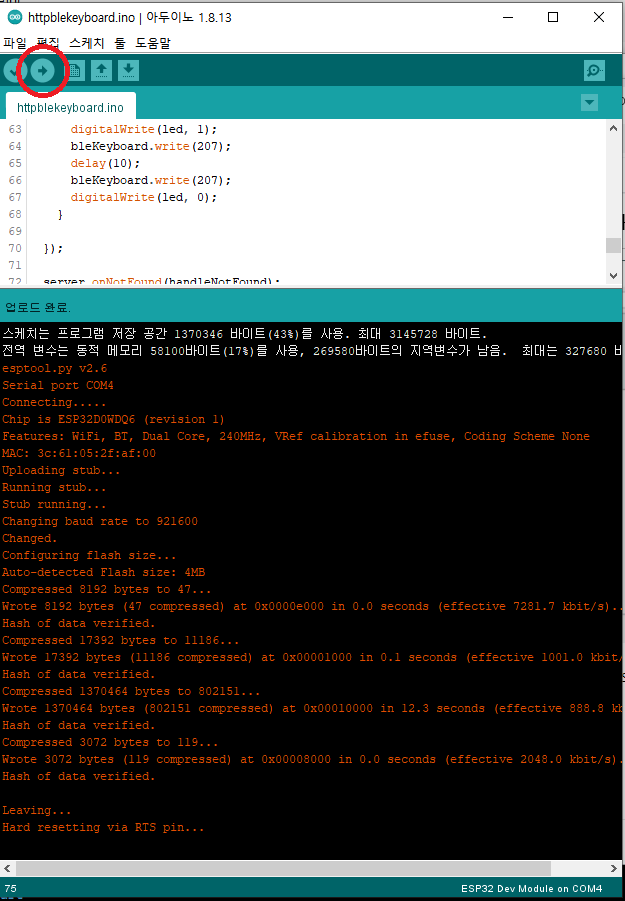Image resolution: width=625 pixels, height=901 pixels.
Task: Maximize the Arduino window
Action: (x=553, y=17)
